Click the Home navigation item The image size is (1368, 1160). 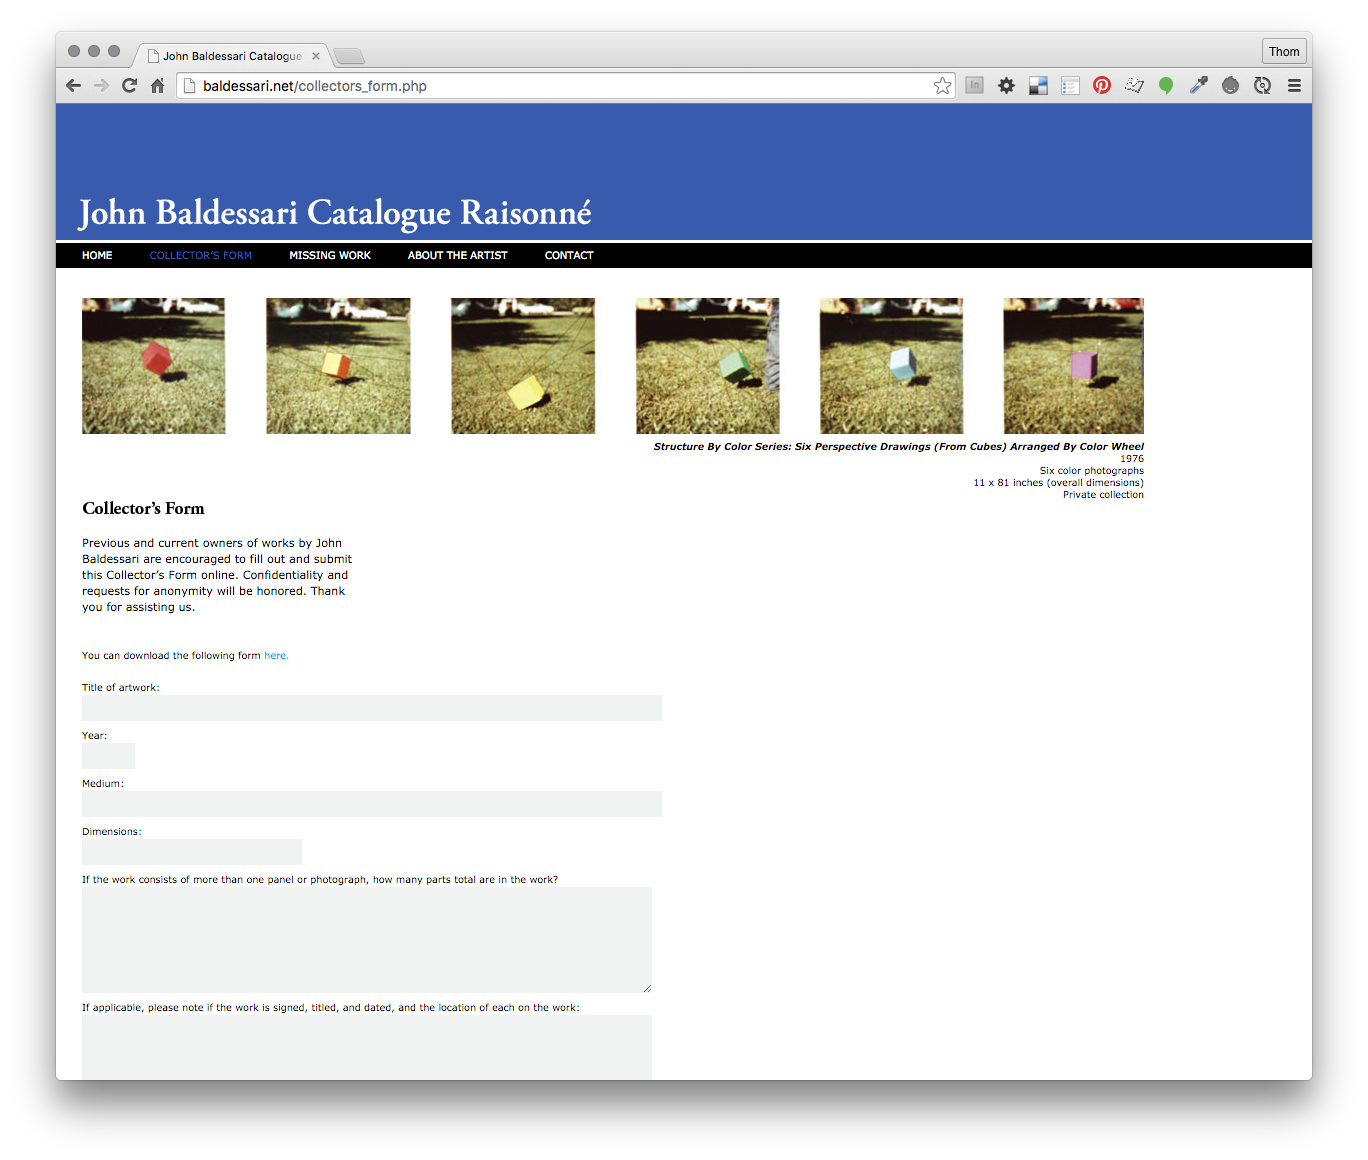point(97,256)
